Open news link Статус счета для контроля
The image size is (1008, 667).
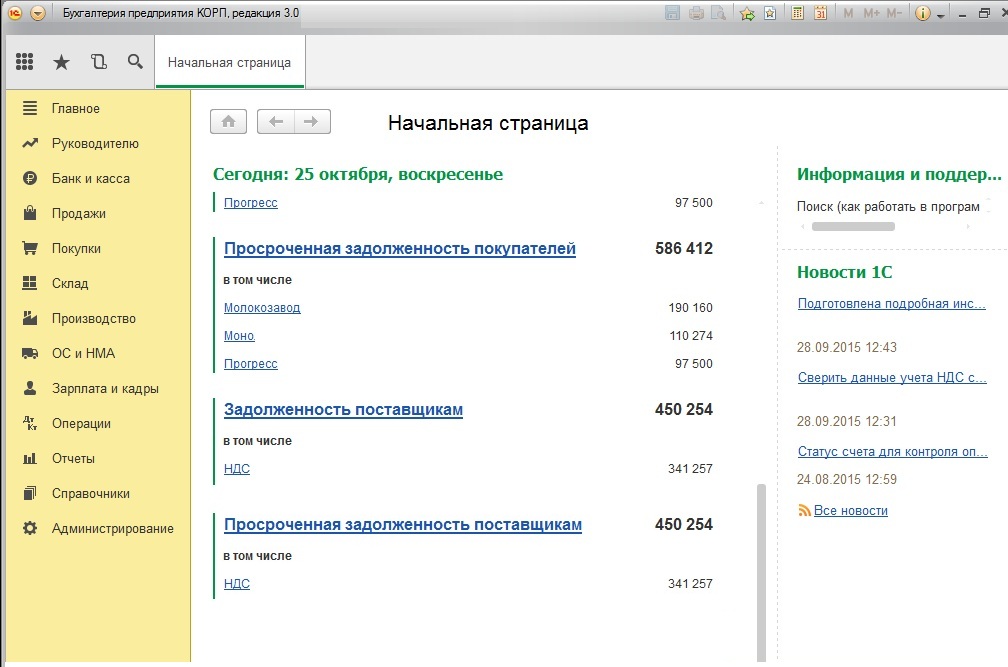tap(893, 452)
